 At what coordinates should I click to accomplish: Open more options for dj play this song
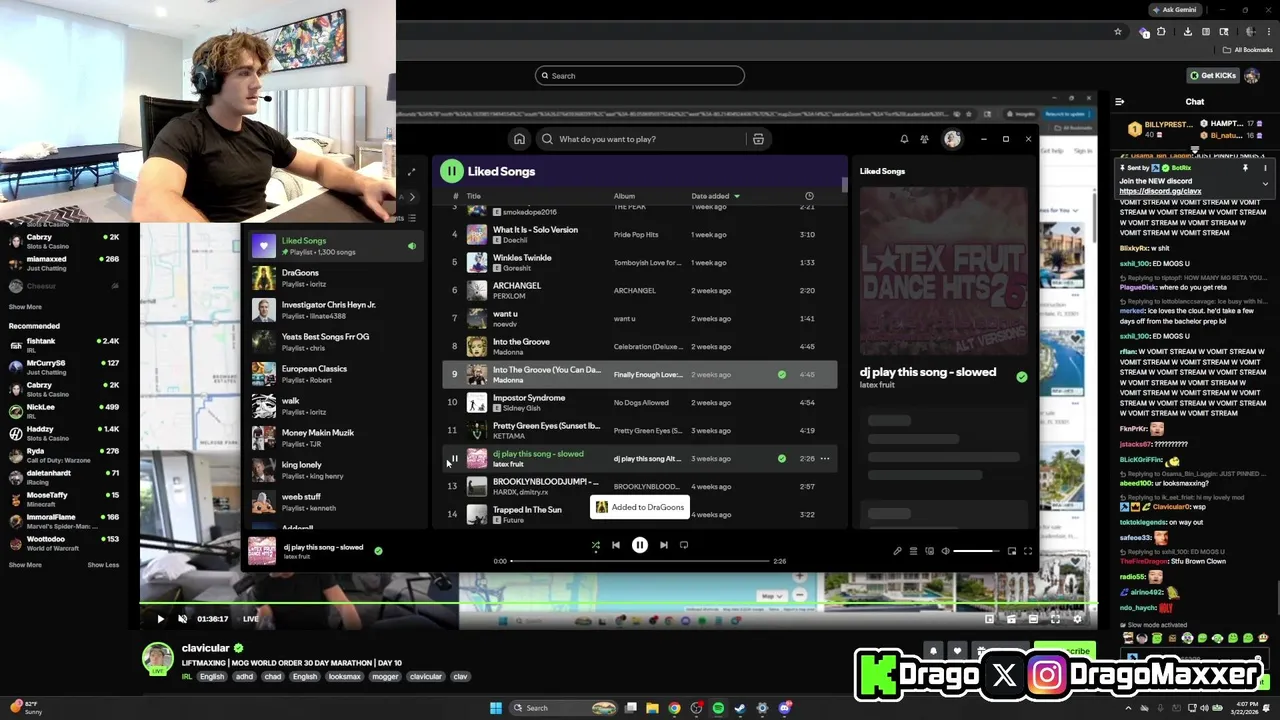coord(825,458)
